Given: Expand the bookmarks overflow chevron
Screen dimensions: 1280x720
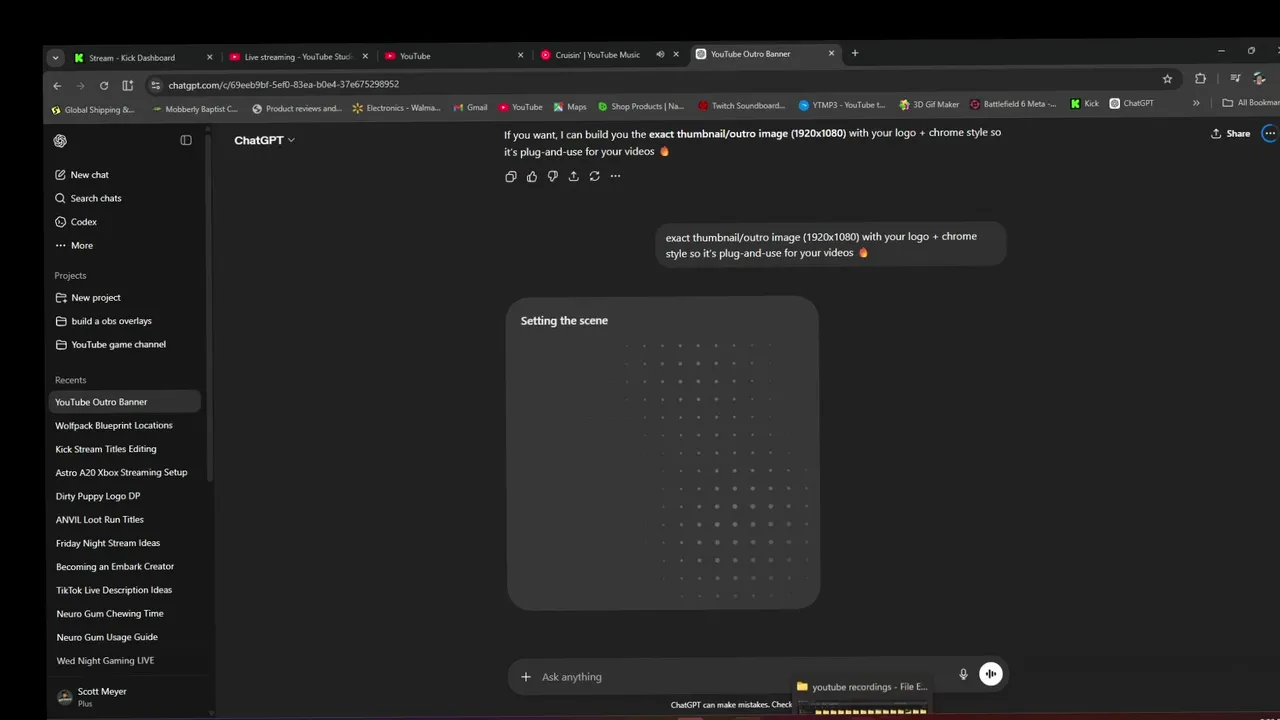Looking at the screenshot, I should click(1196, 102).
